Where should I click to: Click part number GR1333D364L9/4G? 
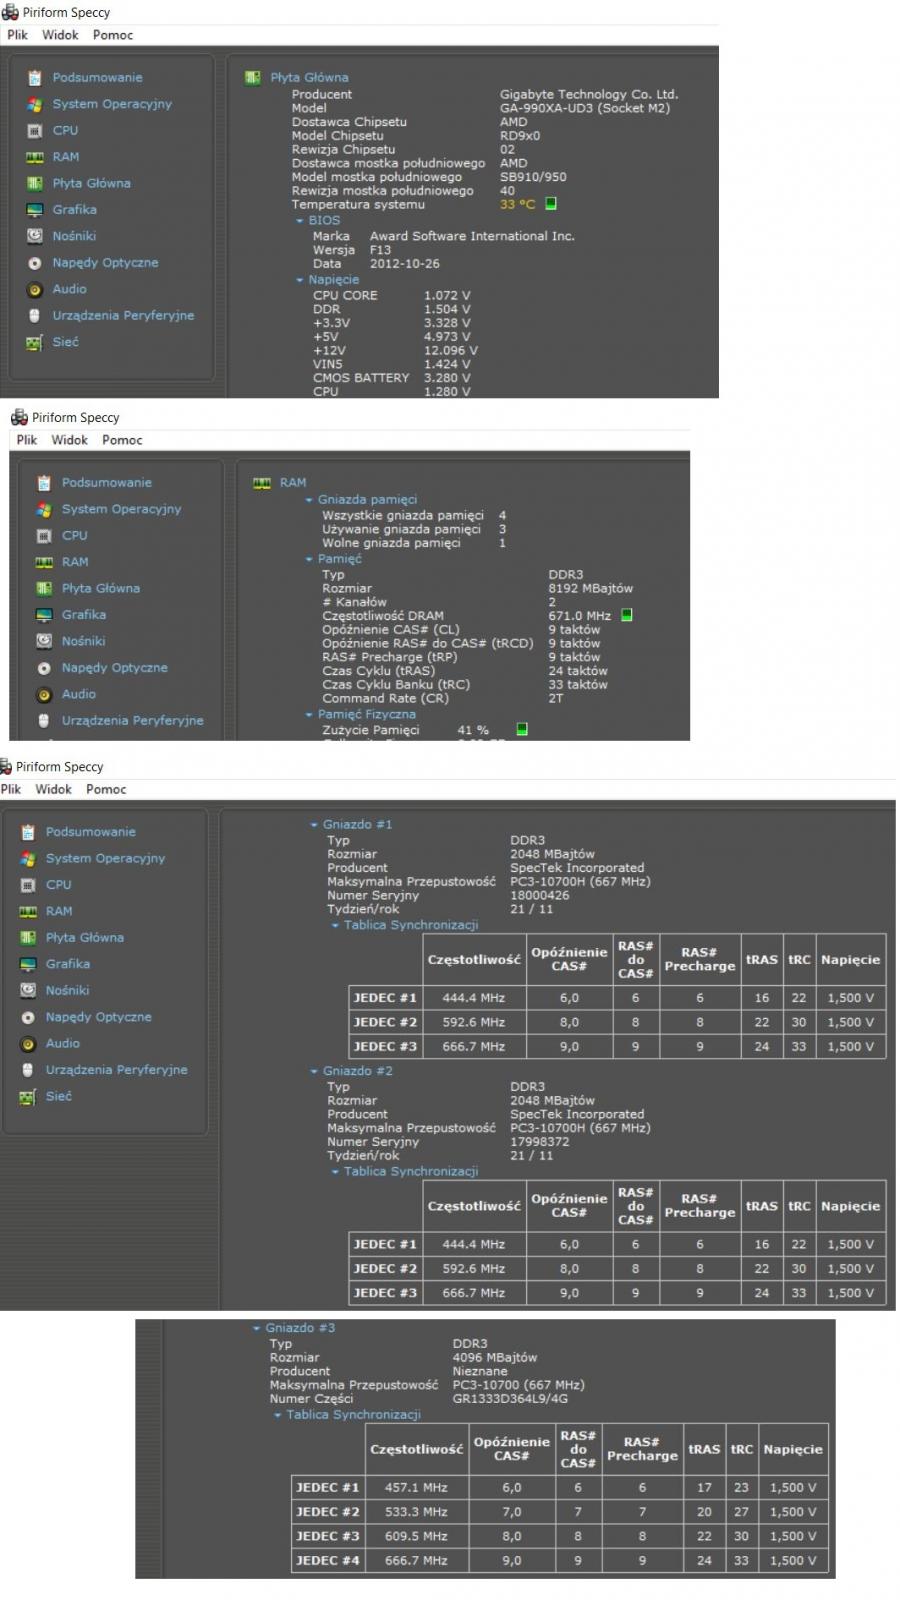(x=510, y=1399)
